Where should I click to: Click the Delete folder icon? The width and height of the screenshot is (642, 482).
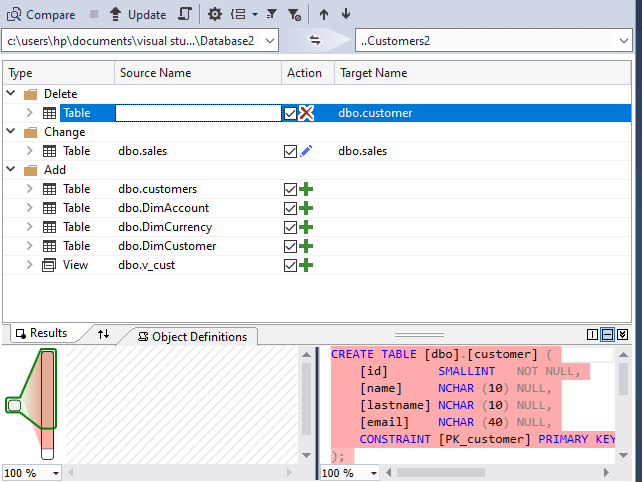click(30, 95)
